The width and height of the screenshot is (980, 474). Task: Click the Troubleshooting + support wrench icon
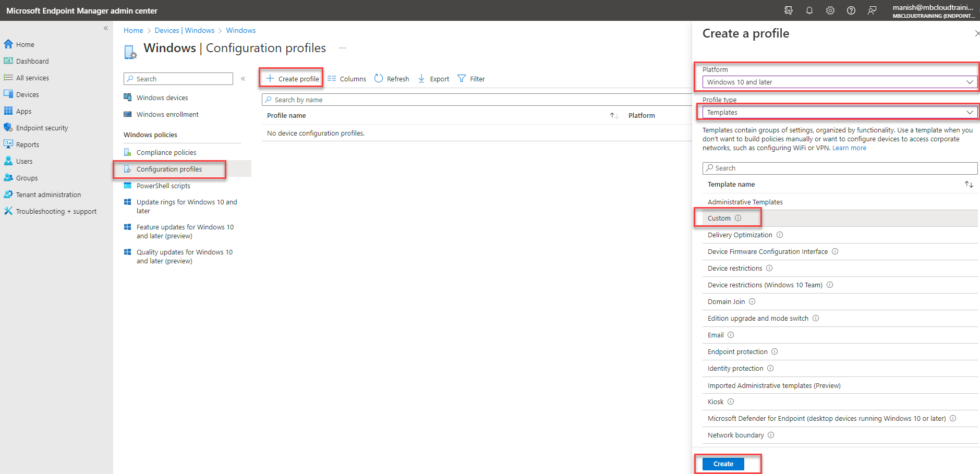click(x=8, y=211)
